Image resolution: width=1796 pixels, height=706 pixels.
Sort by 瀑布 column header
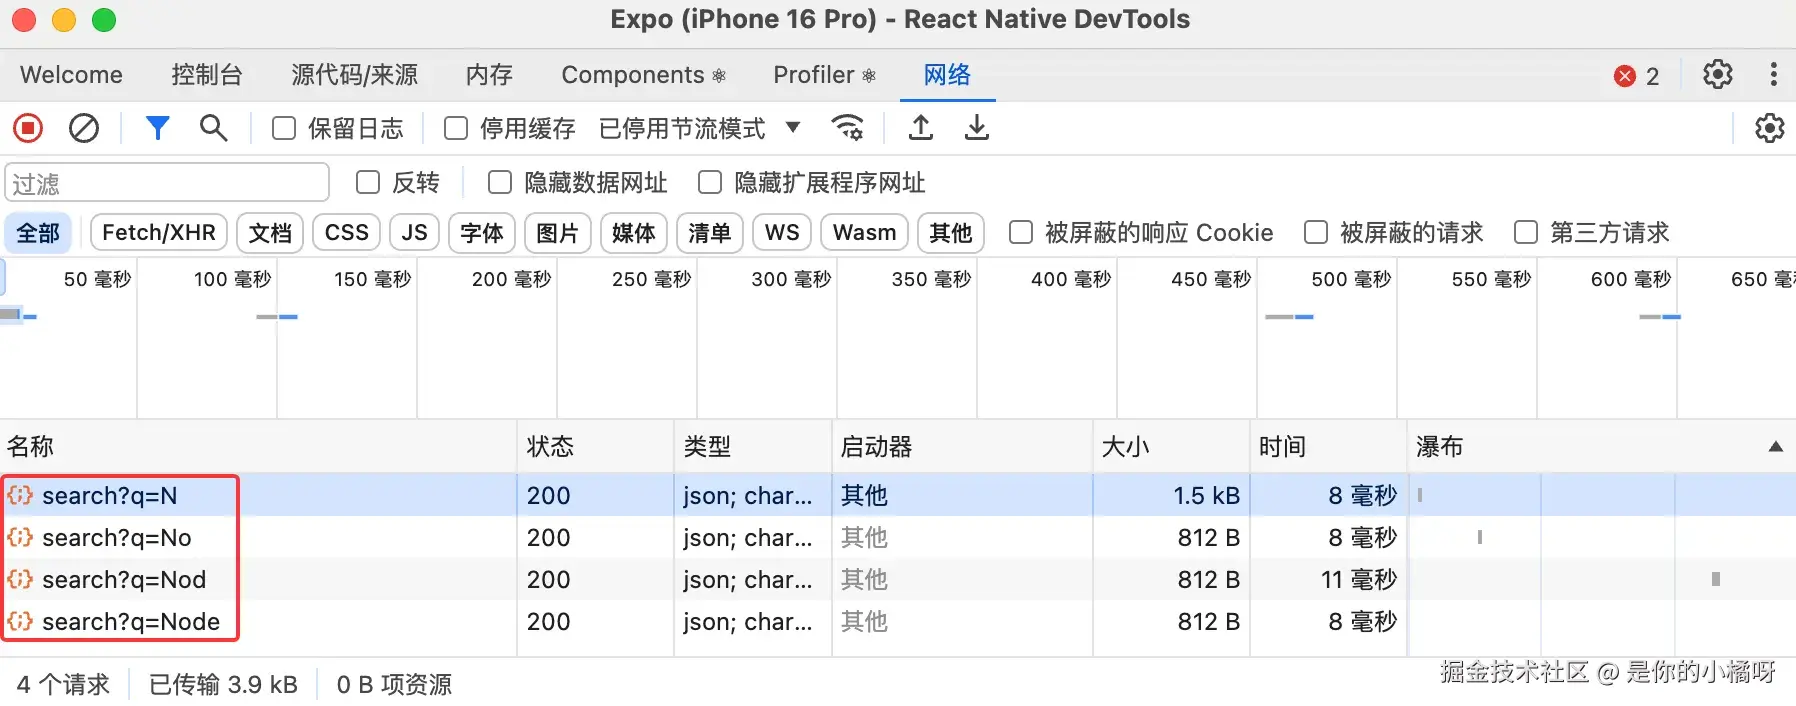(1601, 446)
